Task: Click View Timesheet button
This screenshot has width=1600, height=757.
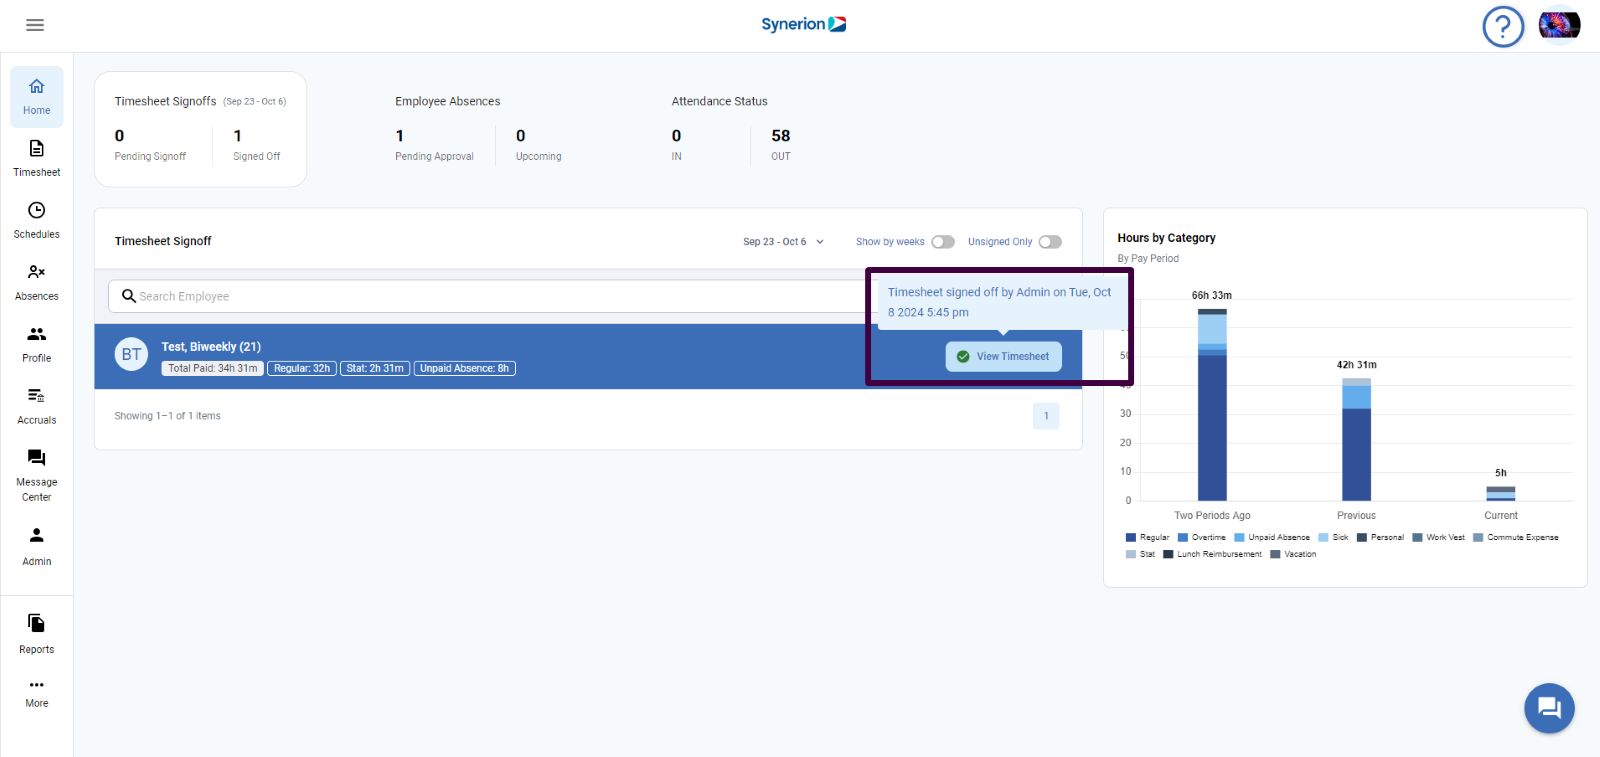Action: tap(1004, 356)
